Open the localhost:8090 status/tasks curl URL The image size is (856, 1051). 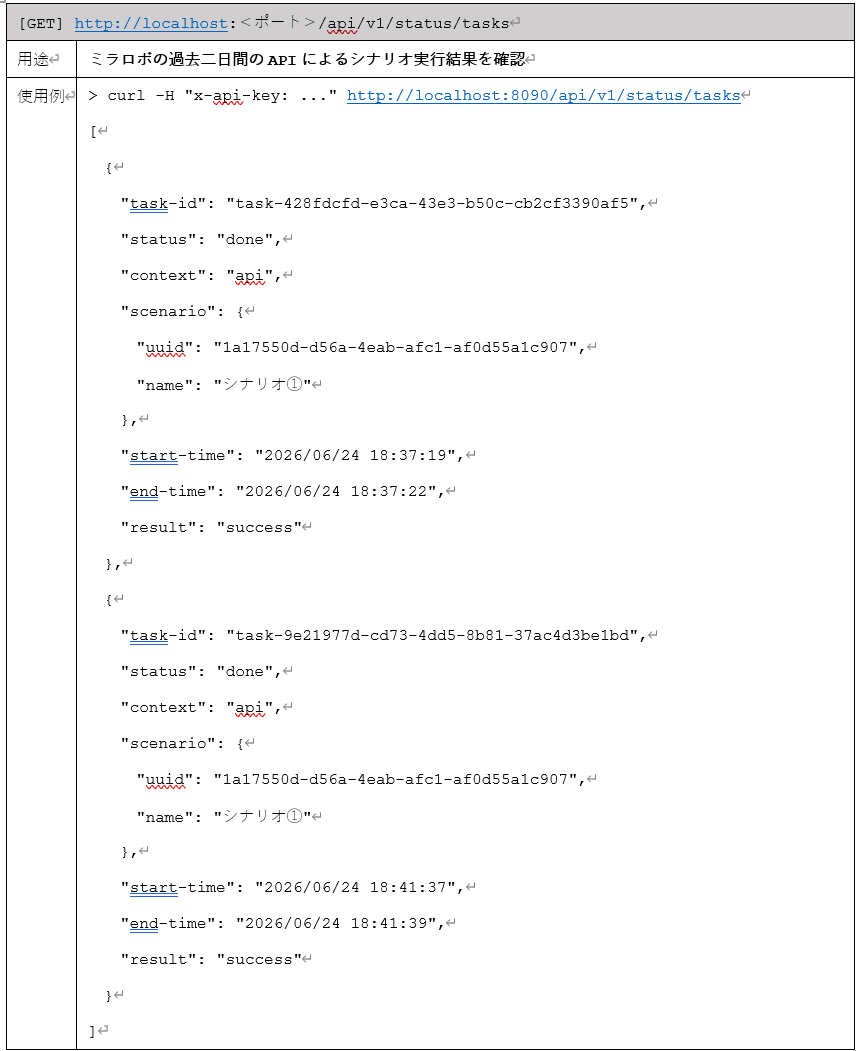[x=544, y=95]
